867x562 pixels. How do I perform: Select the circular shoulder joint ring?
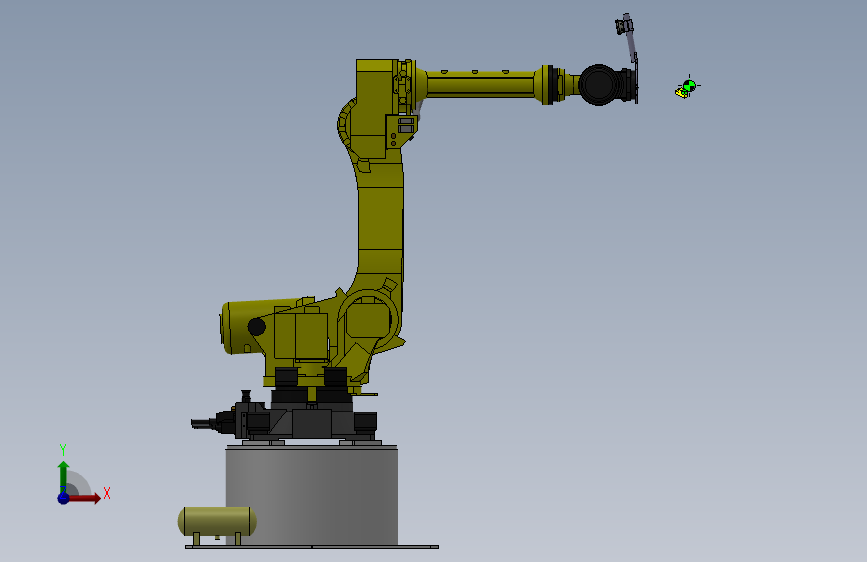(x=368, y=318)
